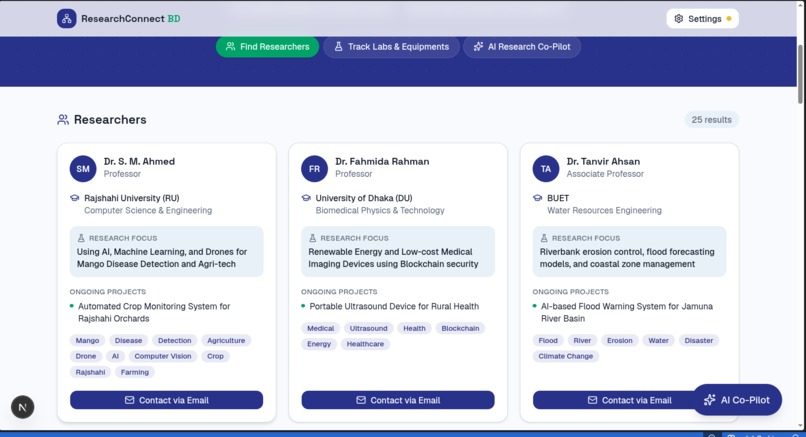
Task: Open the Find Researchers tab
Action: (x=267, y=47)
